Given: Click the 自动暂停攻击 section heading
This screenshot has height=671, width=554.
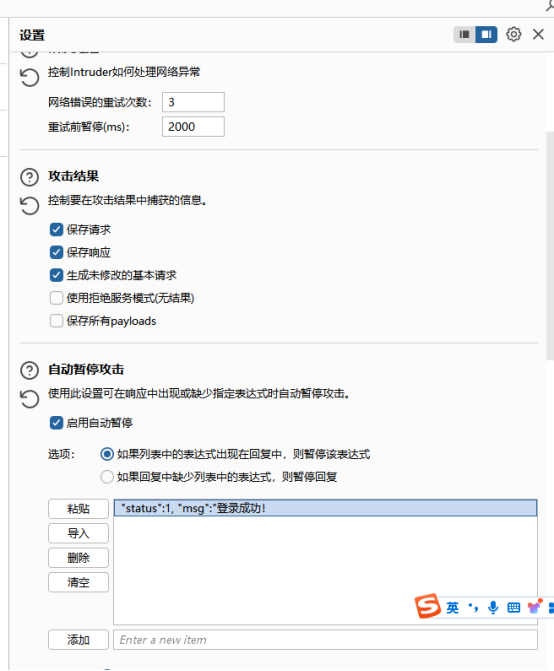Looking at the screenshot, I should pos(86,370).
